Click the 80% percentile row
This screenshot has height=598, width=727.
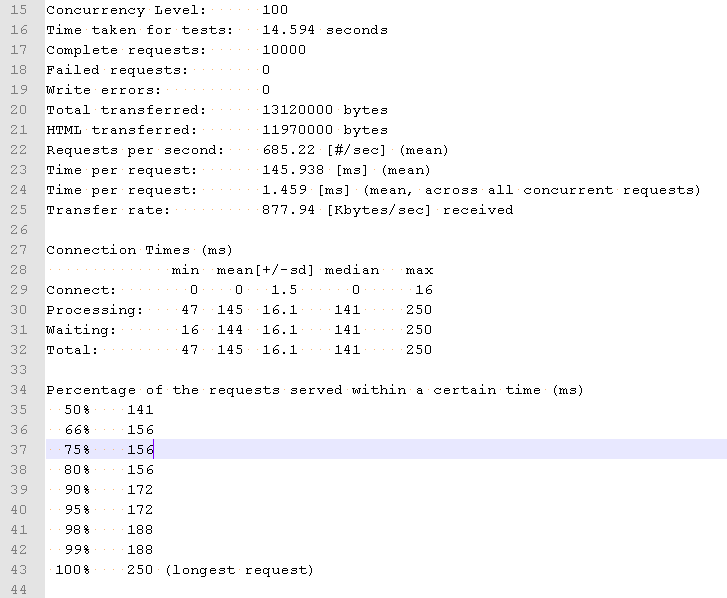108,469
